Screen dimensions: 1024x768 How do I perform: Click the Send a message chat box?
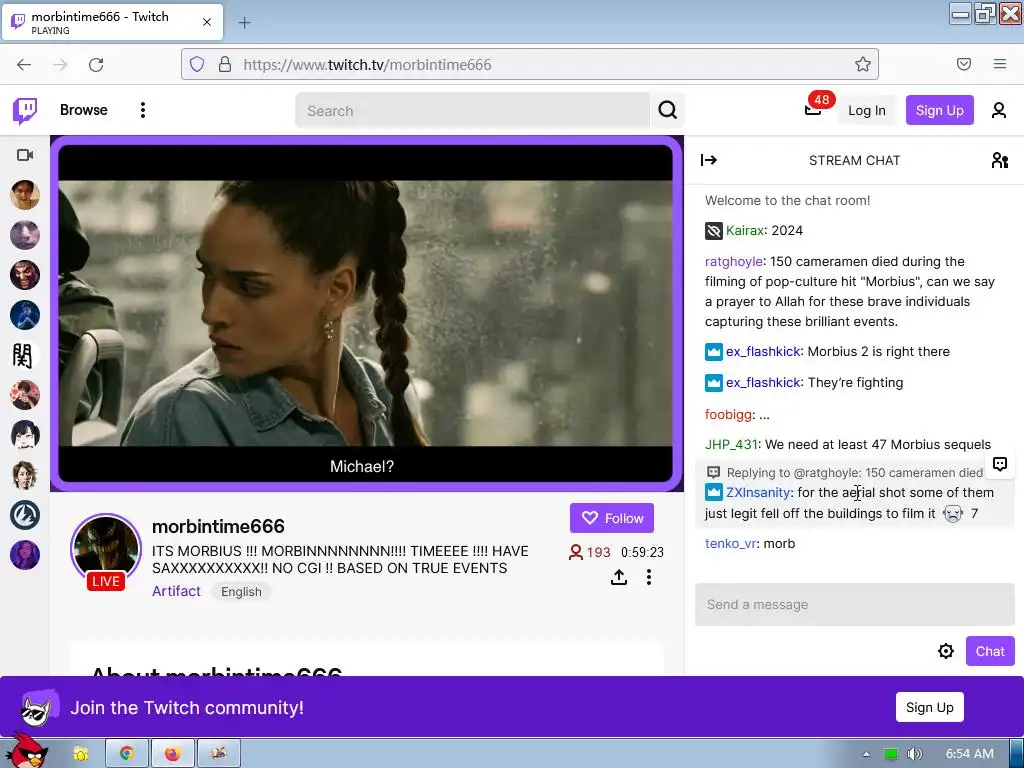pos(854,605)
